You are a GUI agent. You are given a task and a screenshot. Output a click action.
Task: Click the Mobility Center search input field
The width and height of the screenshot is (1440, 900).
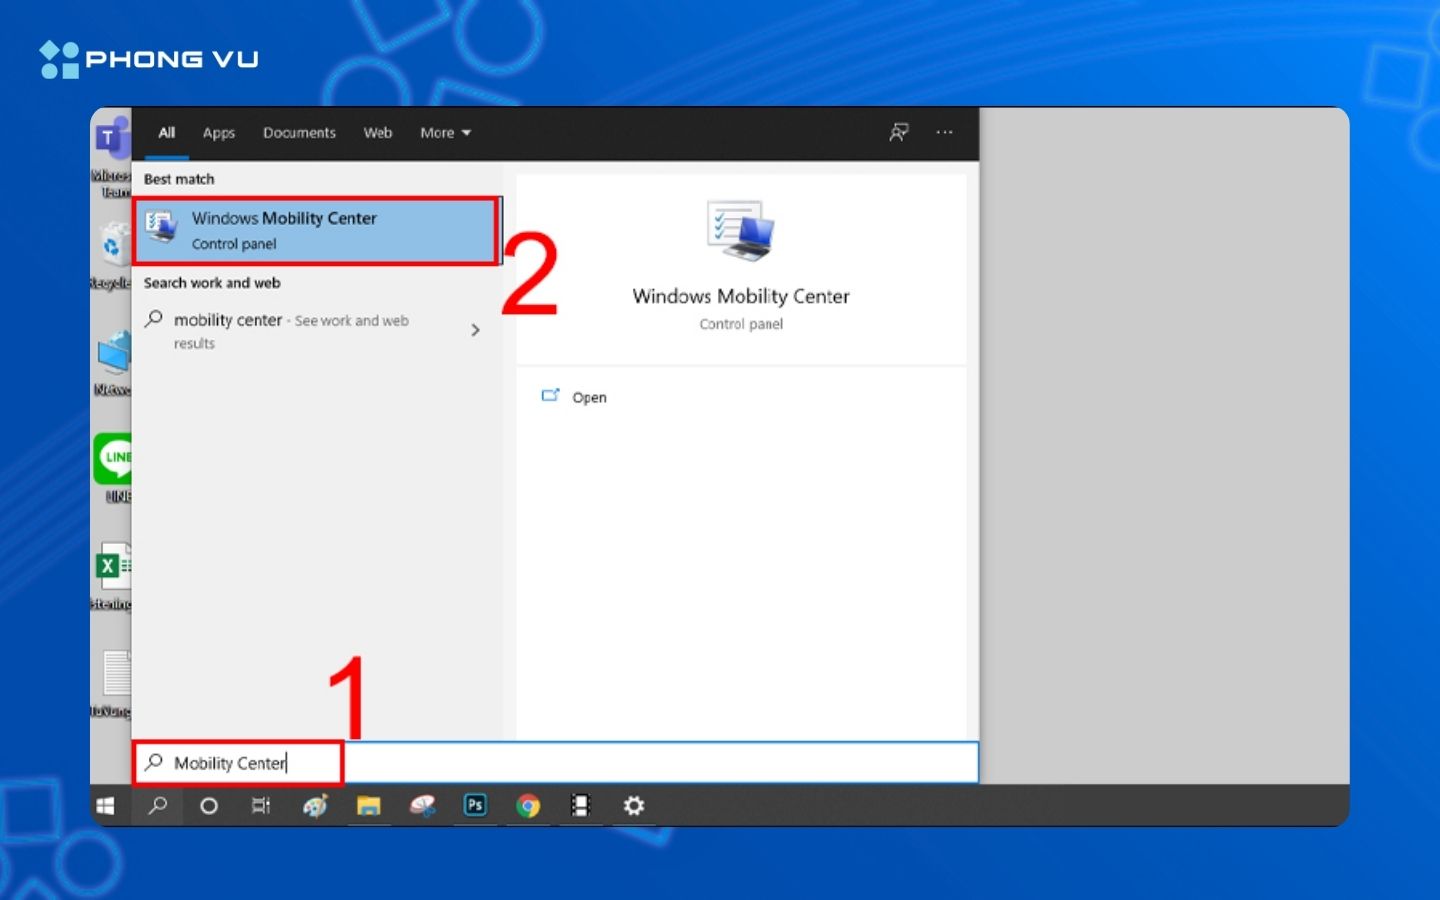pos(238,762)
